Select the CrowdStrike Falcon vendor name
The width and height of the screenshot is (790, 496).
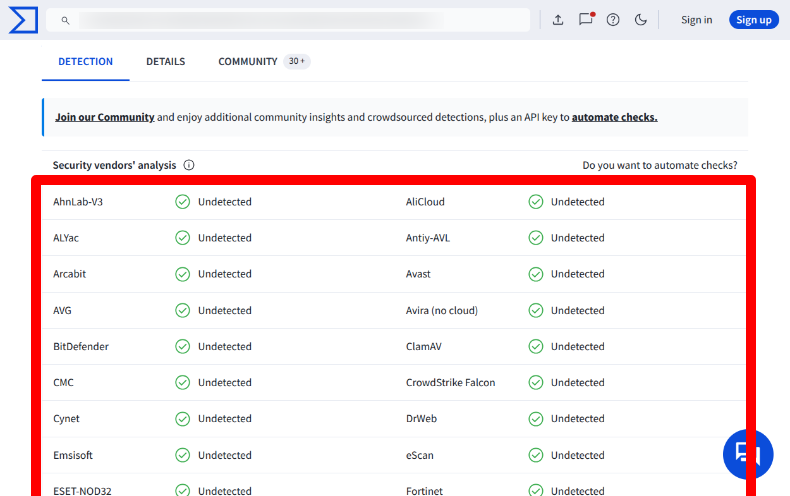tap(450, 383)
